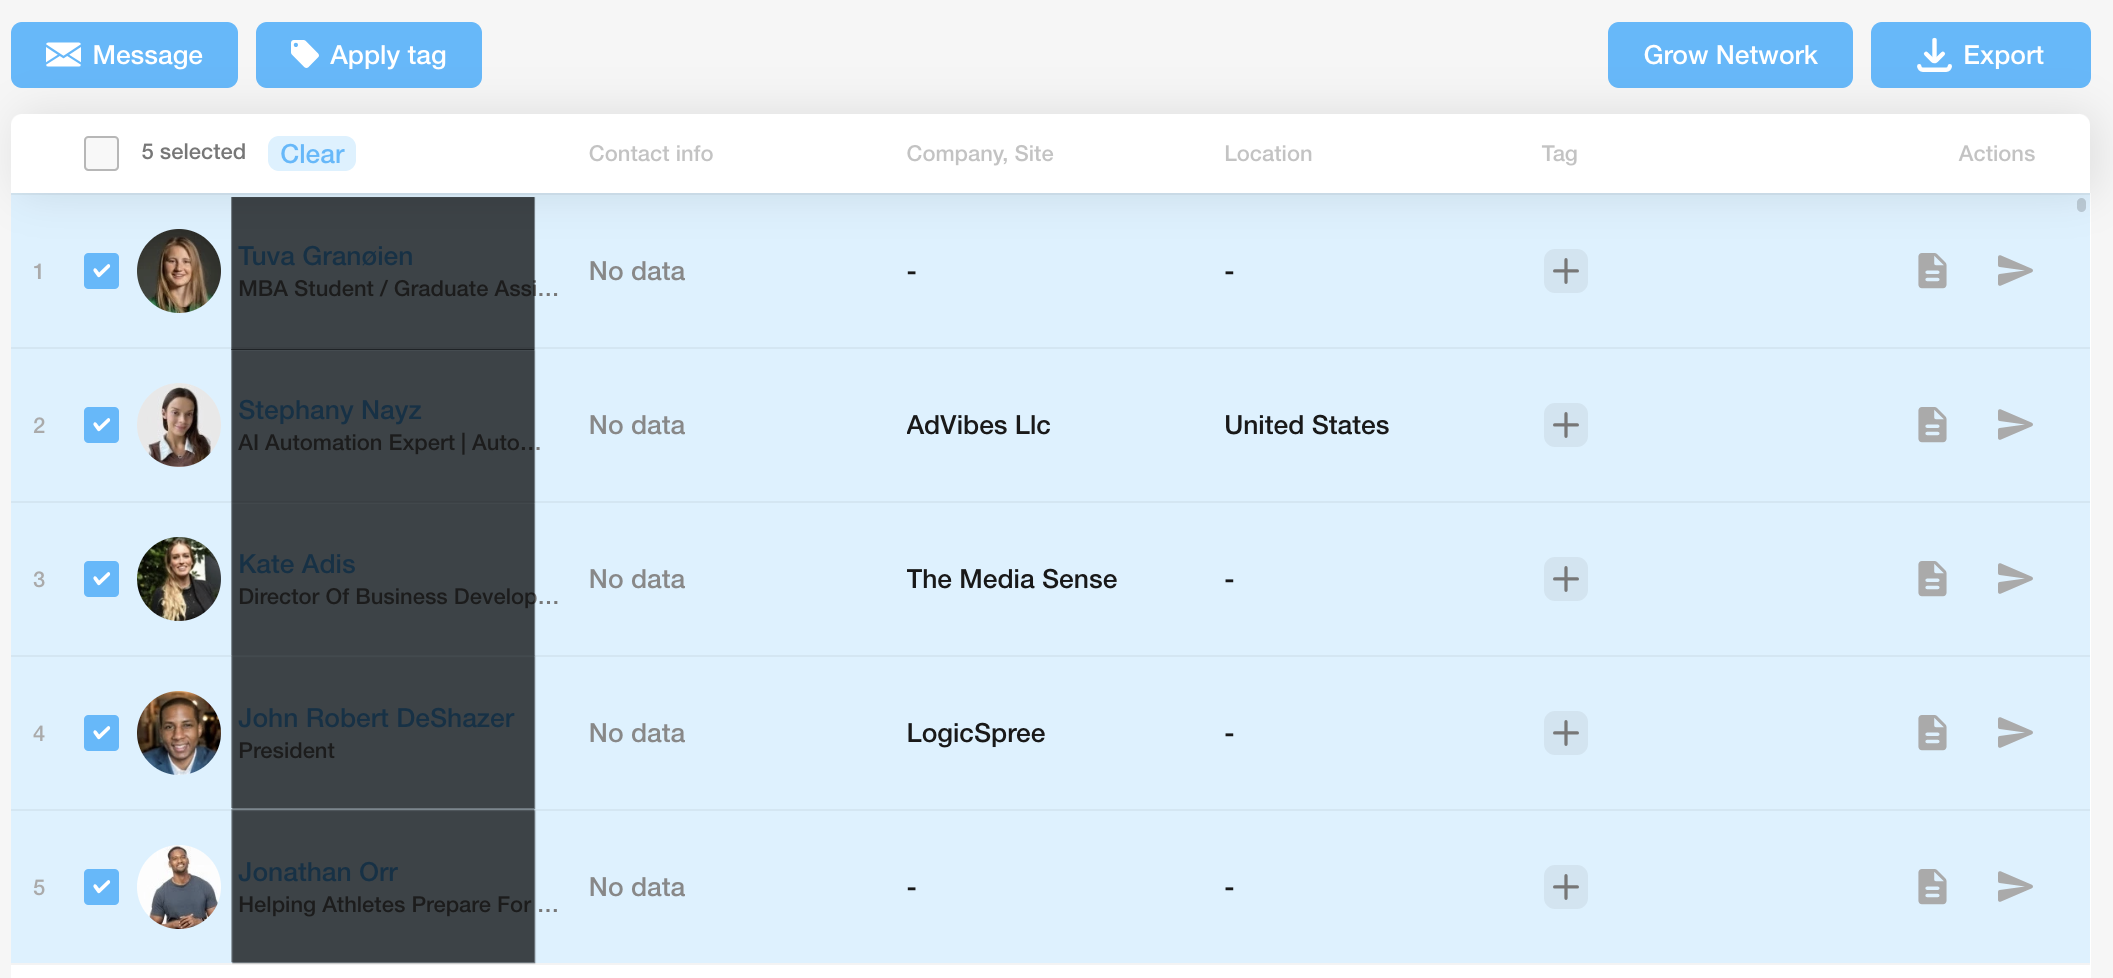Click the 5 selected label
This screenshot has width=2113, height=978.
coord(193,152)
